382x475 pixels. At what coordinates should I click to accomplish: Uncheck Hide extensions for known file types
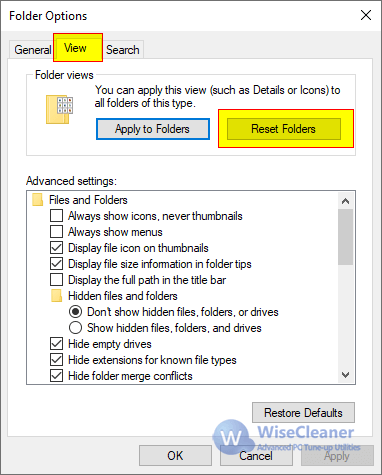click(57, 360)
